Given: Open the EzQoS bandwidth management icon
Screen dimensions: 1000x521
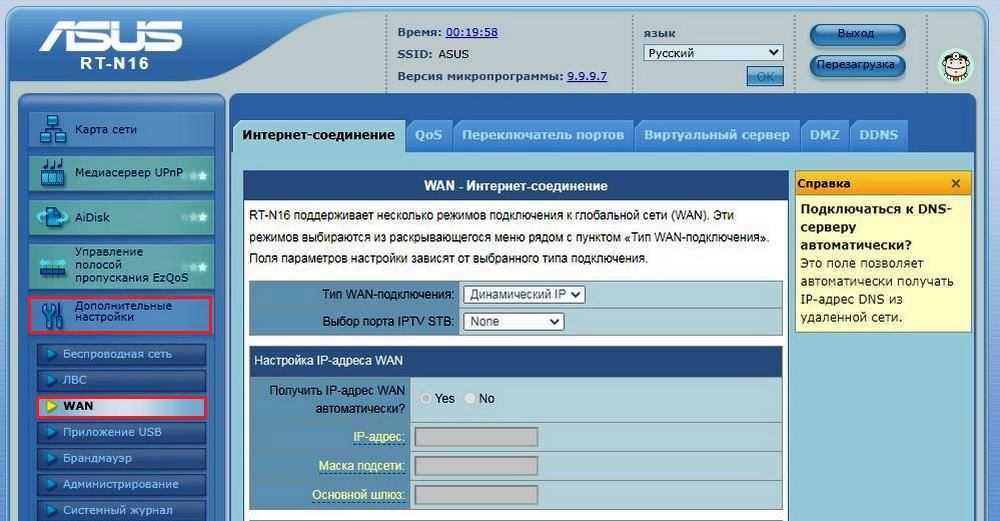Looking at the screenshot, I should point(52,266).
